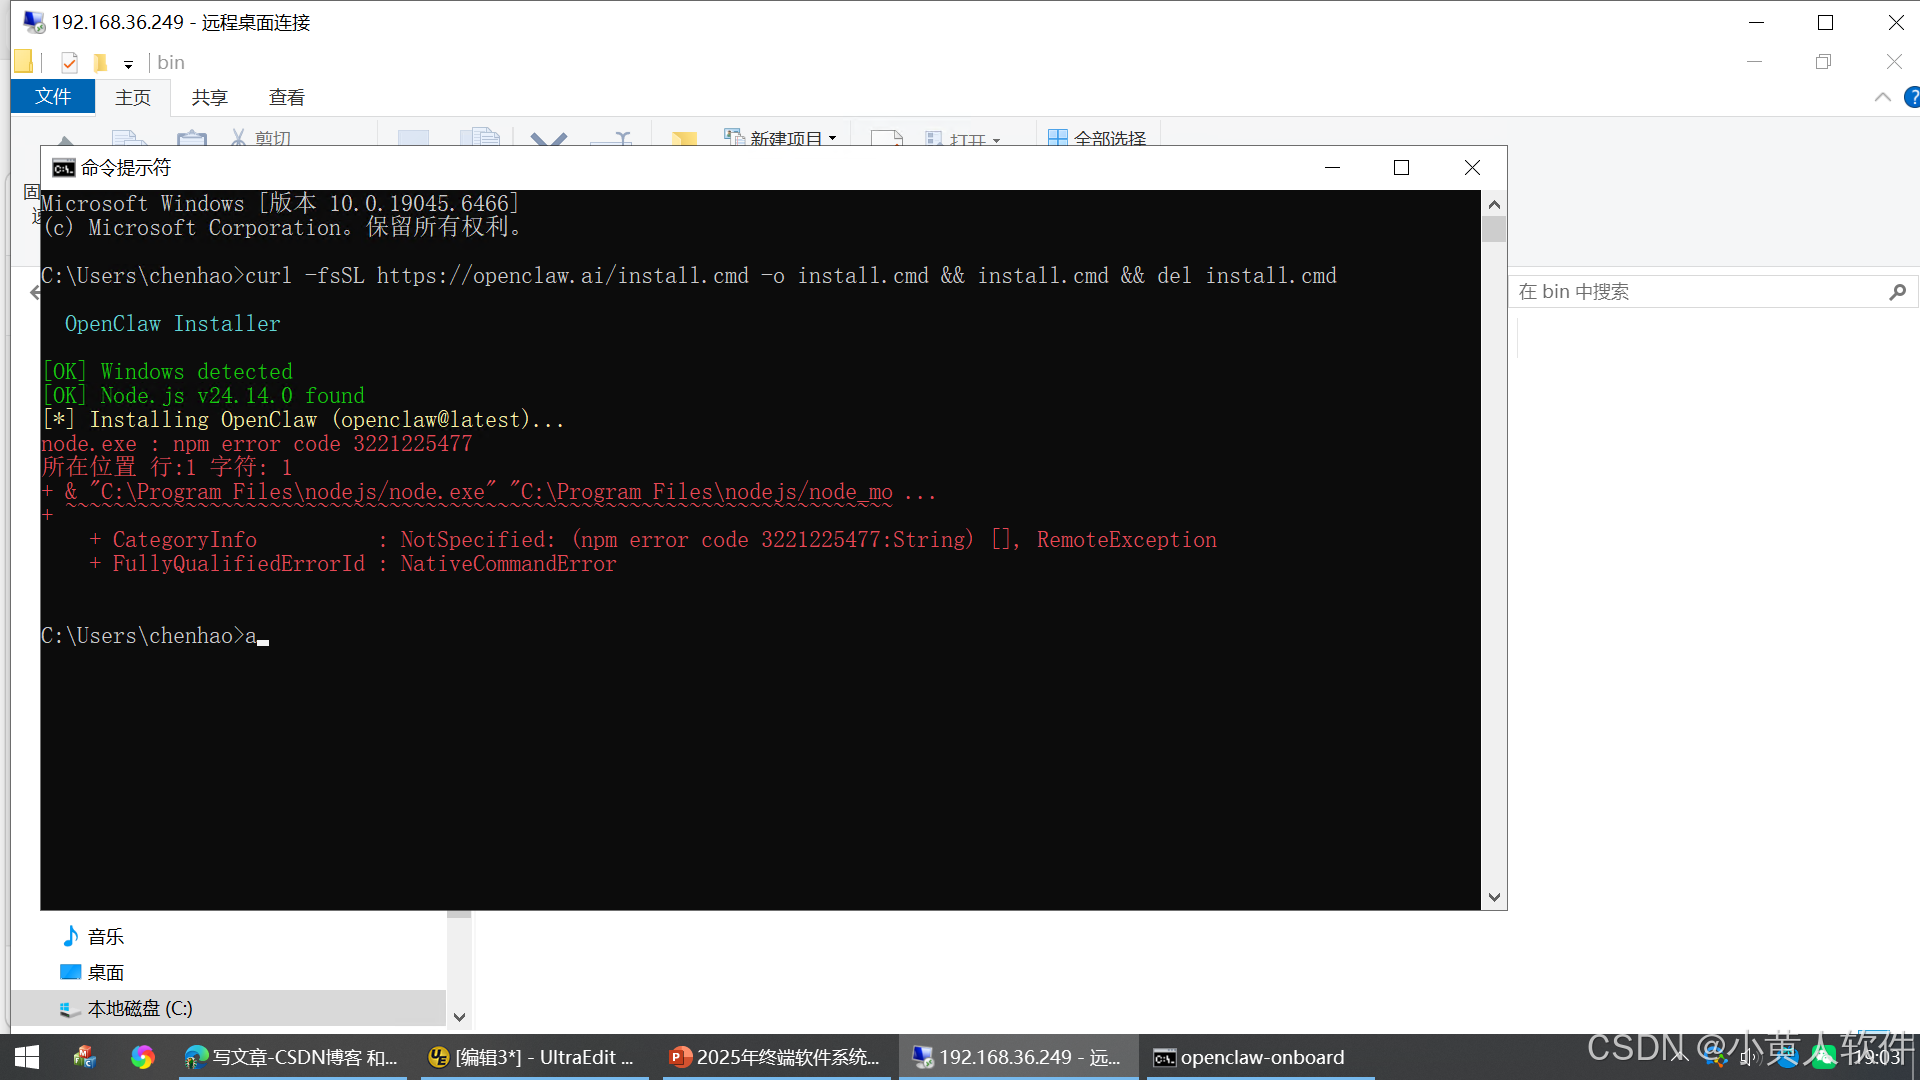Expand the quick access toolbar dropdown

point(128,64)
